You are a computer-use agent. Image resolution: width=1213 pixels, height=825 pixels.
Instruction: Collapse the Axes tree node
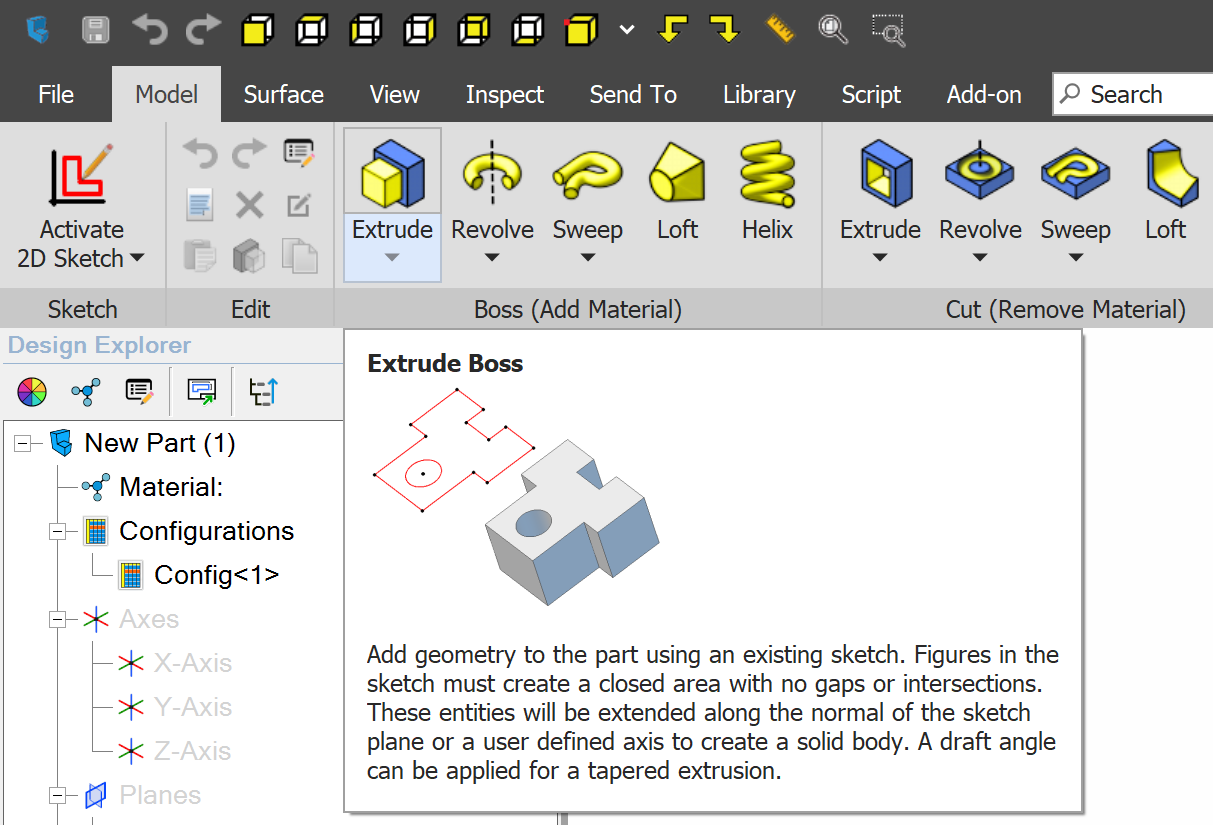[57, 619]
